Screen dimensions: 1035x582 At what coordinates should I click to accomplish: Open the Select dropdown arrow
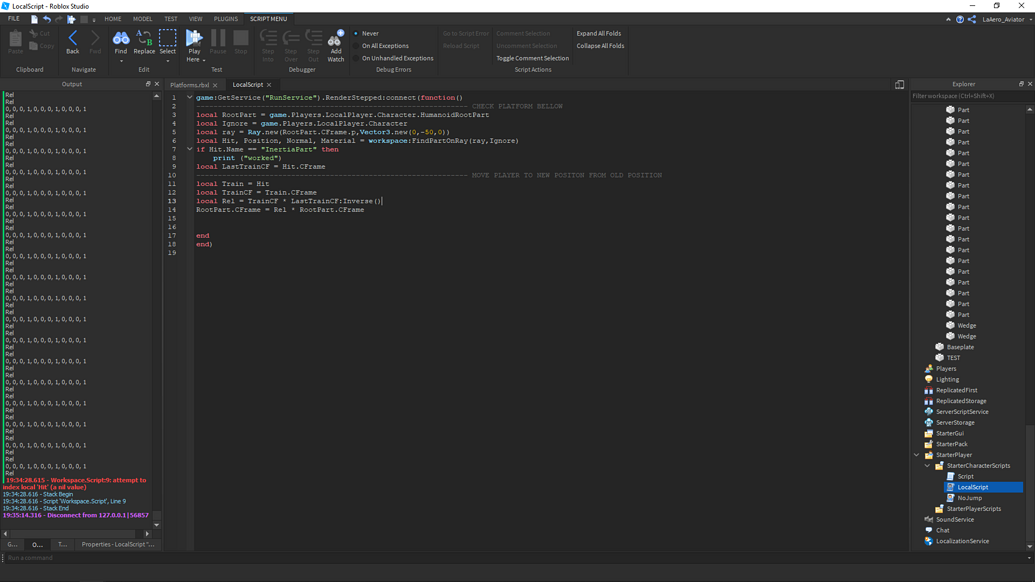tap(168, 61)
